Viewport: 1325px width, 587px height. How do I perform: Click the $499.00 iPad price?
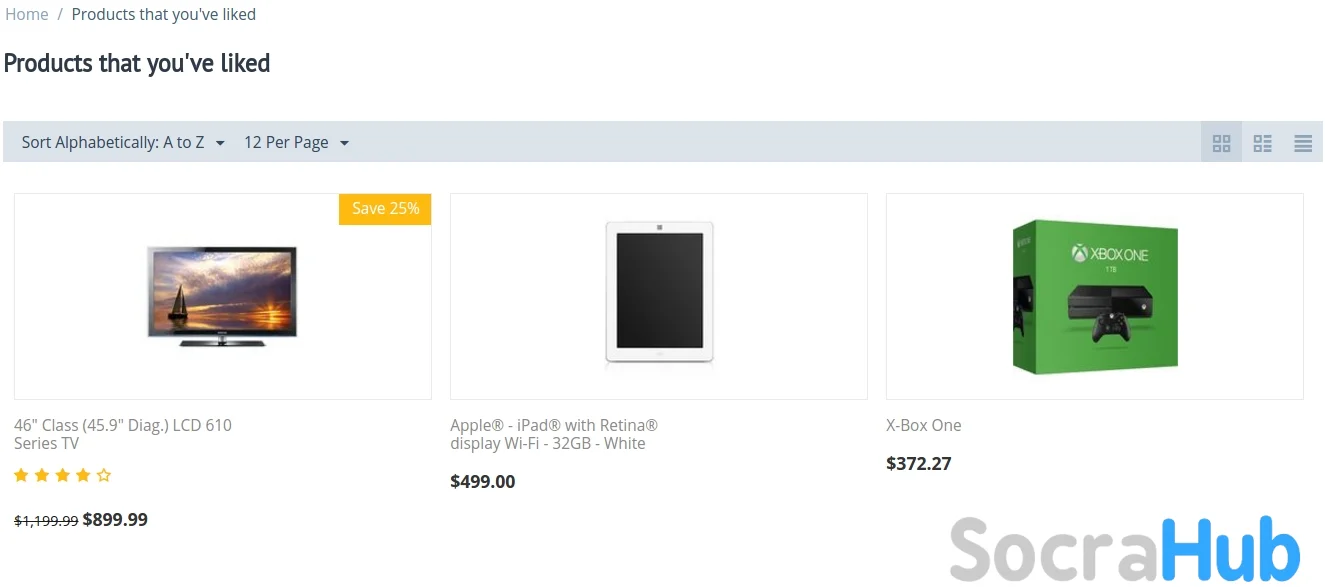(483, 482)
